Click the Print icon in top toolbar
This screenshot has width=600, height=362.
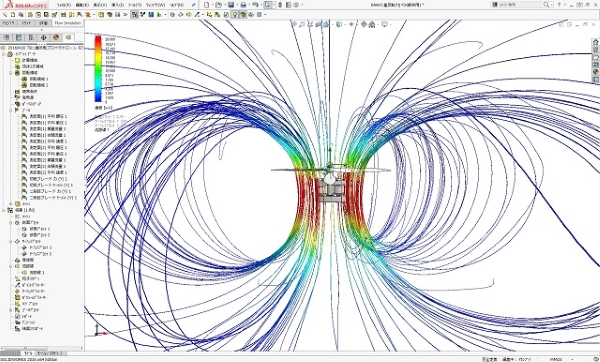point(243,5)
